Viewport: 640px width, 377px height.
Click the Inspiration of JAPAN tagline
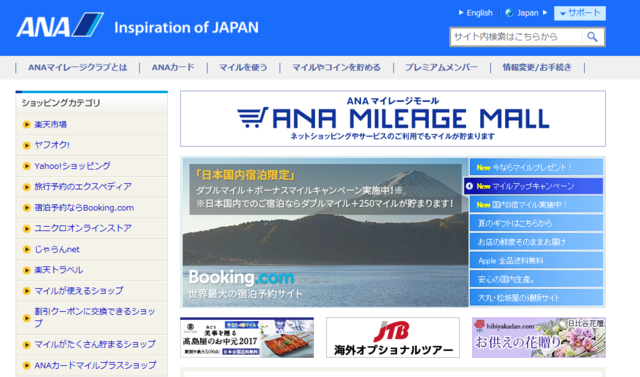[x=186, y=28]
